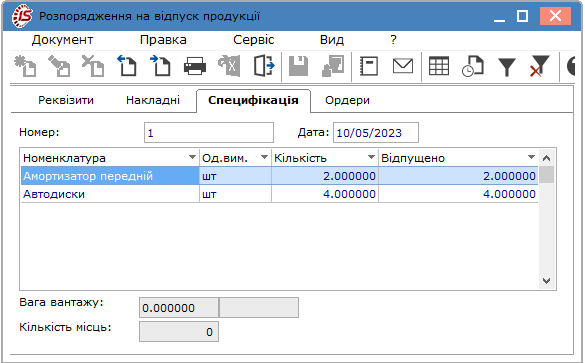Click the create new document toolbar icon
Image resolution: width=585 pixels, height=363 pixels.
click(25, 66)
